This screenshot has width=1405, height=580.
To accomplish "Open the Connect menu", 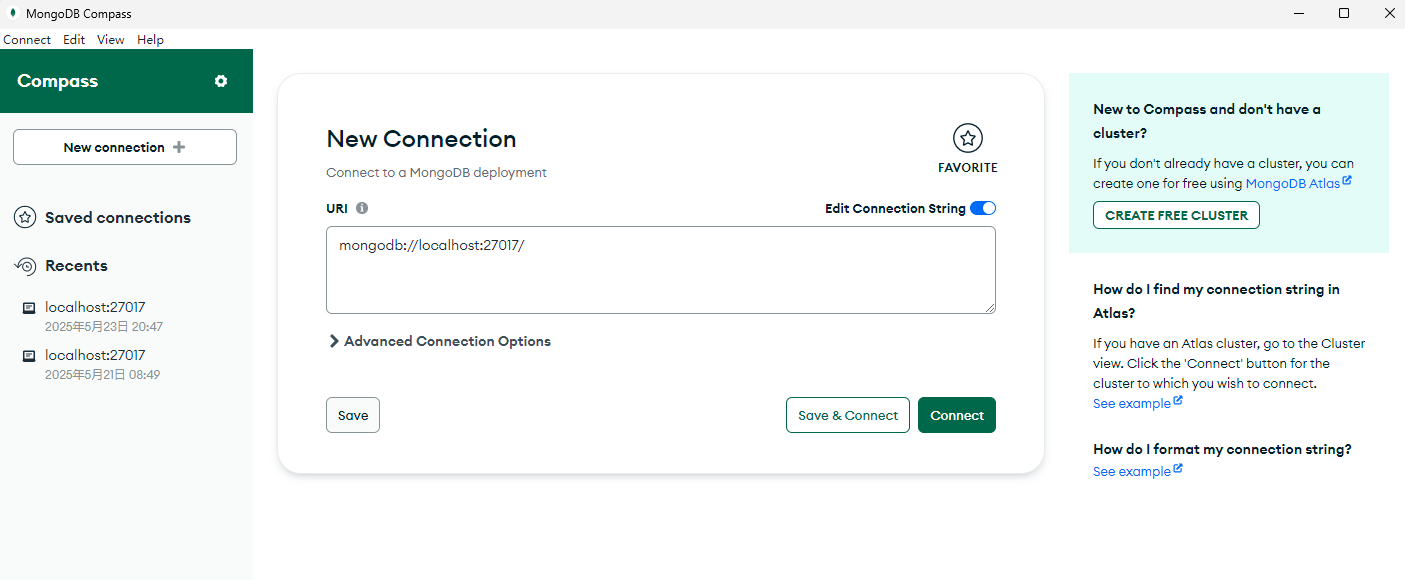I will click(x=27, y=40).
